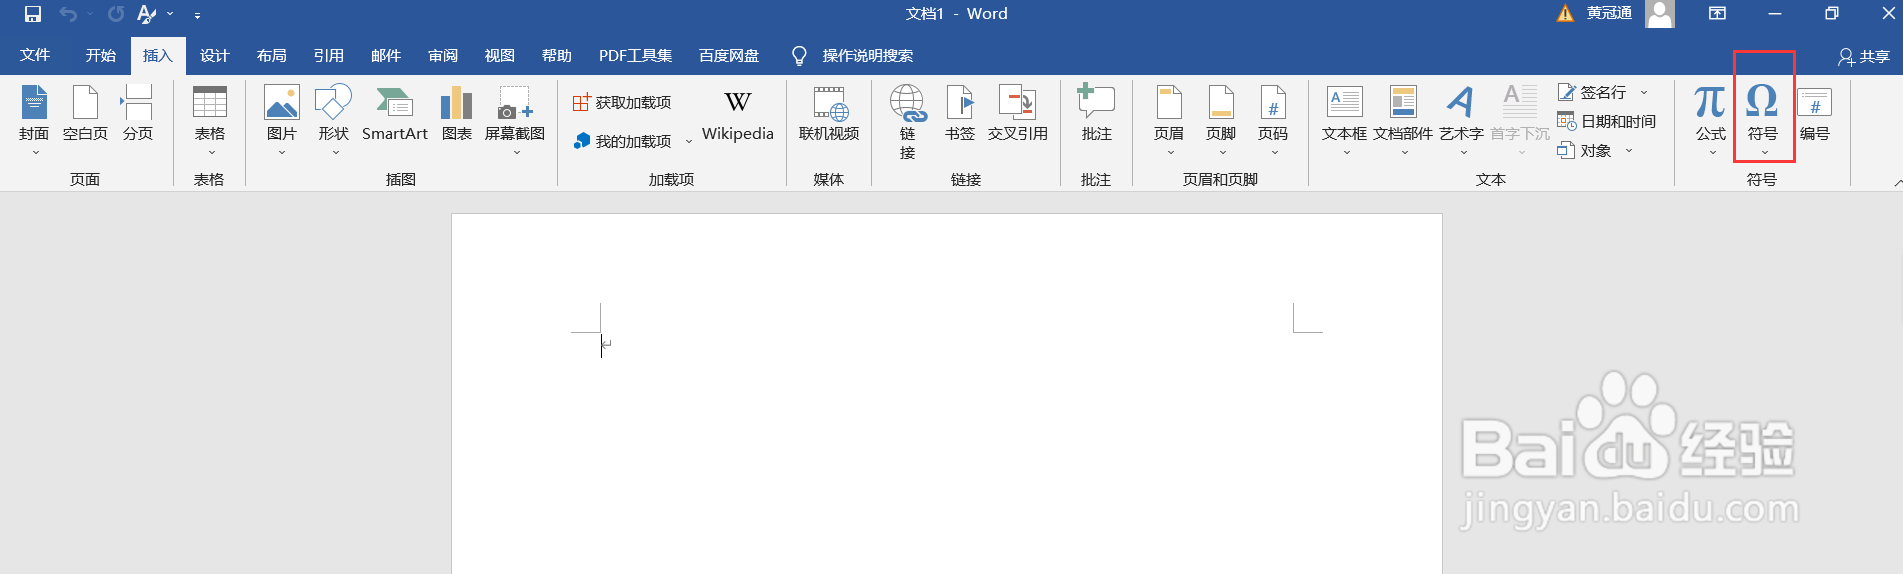Image resolution: width=1903 pixels, height=574 pixels.
Task: Click Signature Line (签名行) button
Action: 1592,92
